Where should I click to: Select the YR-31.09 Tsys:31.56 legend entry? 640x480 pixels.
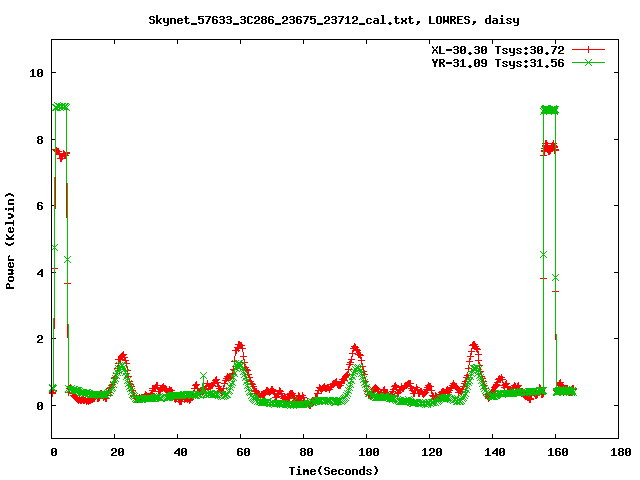498,63
